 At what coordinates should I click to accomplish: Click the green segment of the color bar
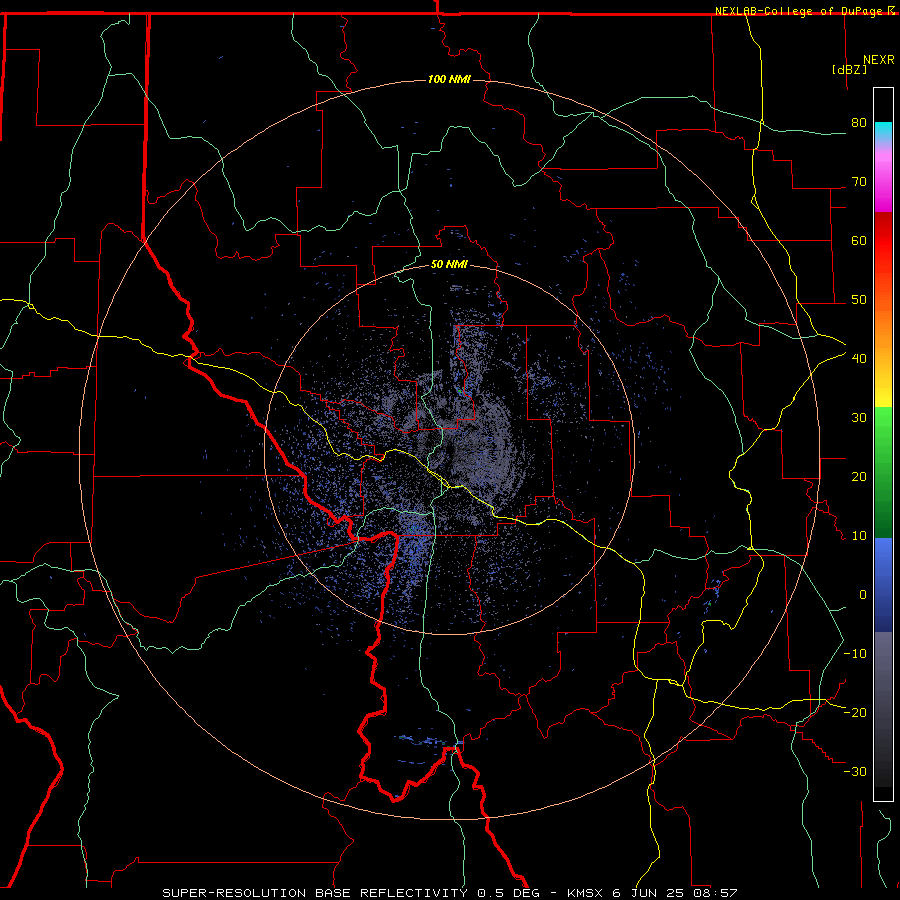click(x=883, y=472)
